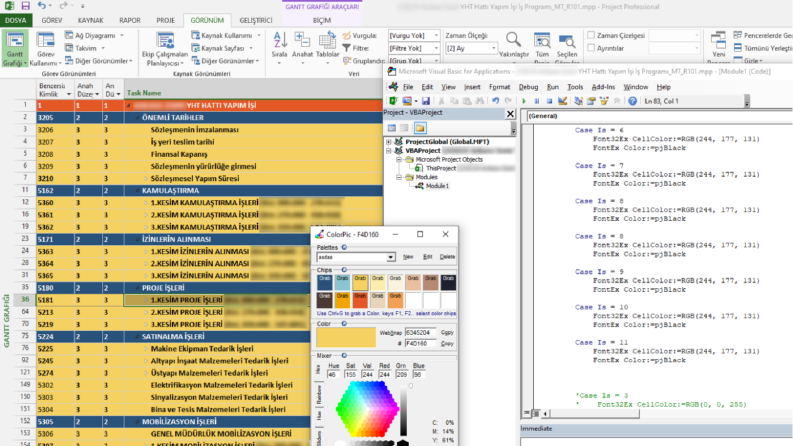
Task: Click View Code icon in Project Explorer
Action: (392, 128)
